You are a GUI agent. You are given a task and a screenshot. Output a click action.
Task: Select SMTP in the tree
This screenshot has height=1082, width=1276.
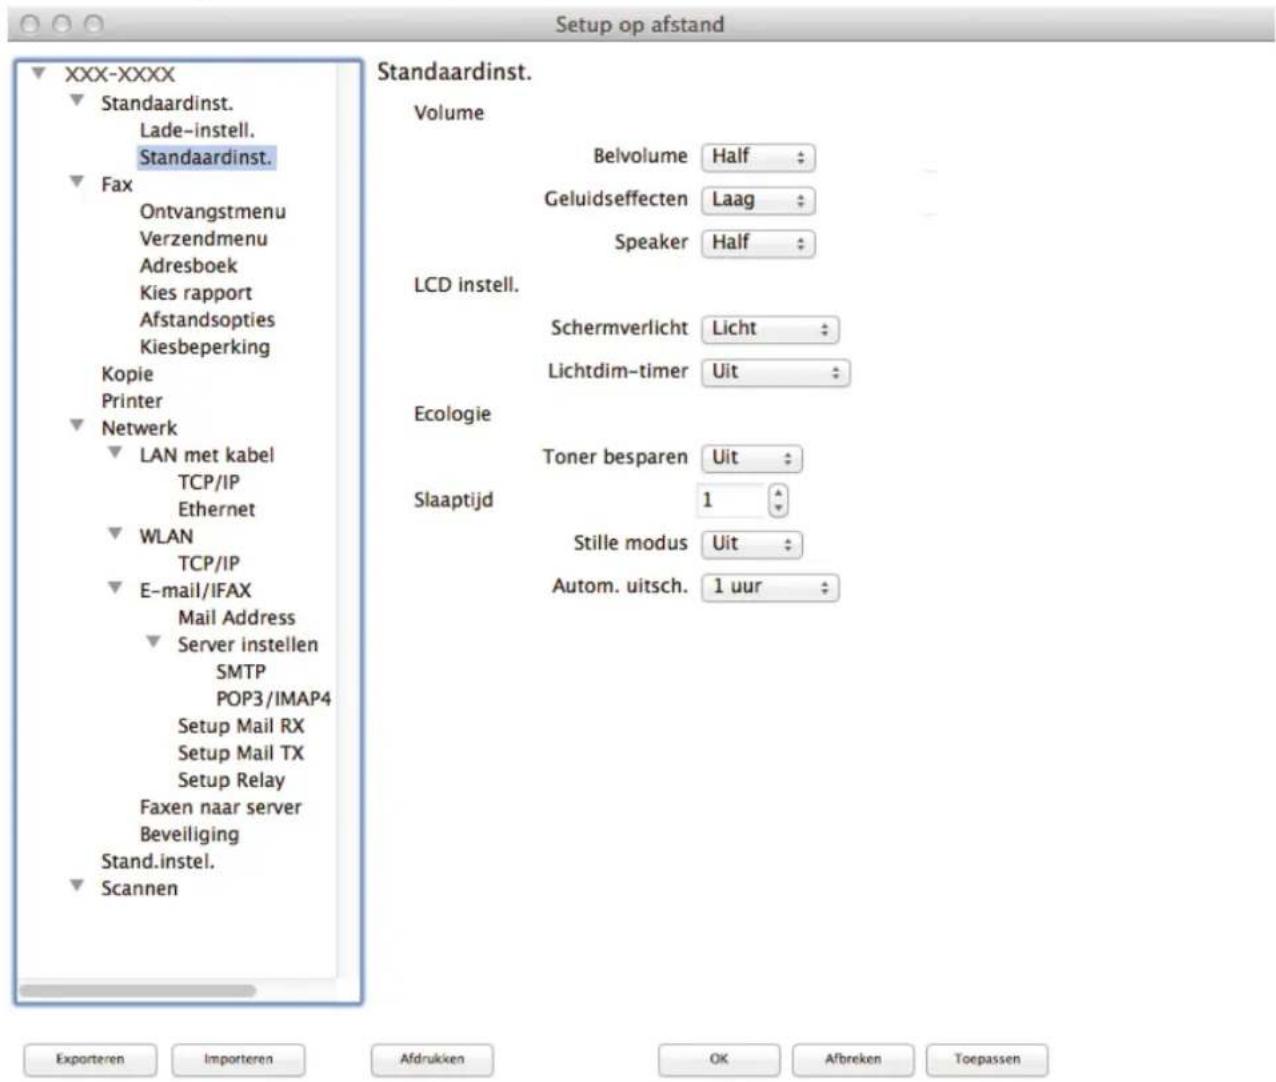[x=241, y=671]
